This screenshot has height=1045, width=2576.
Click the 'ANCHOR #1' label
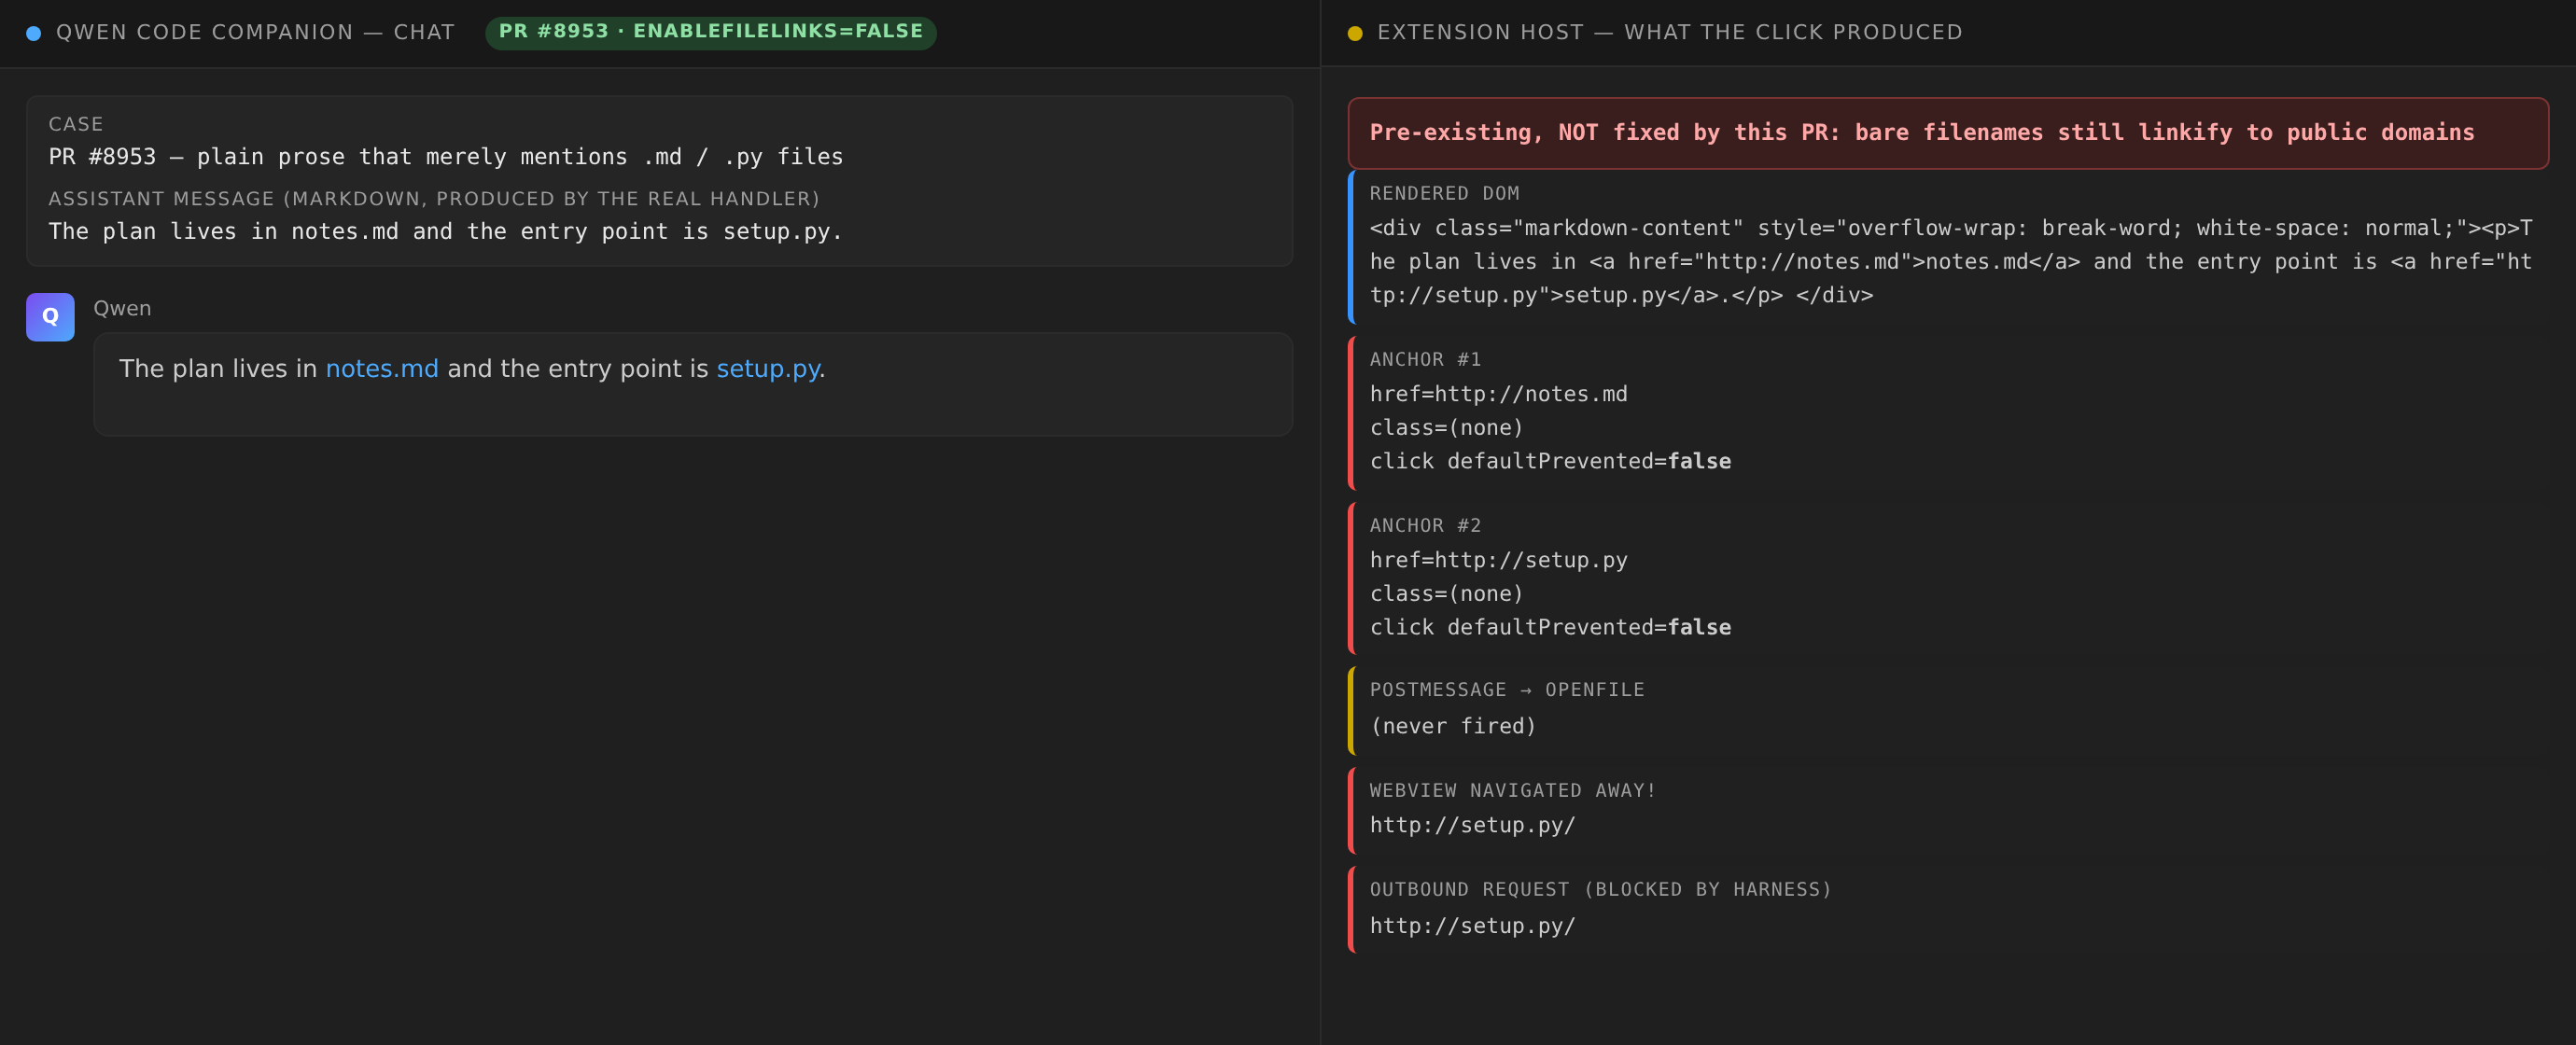pos(1425,359)
